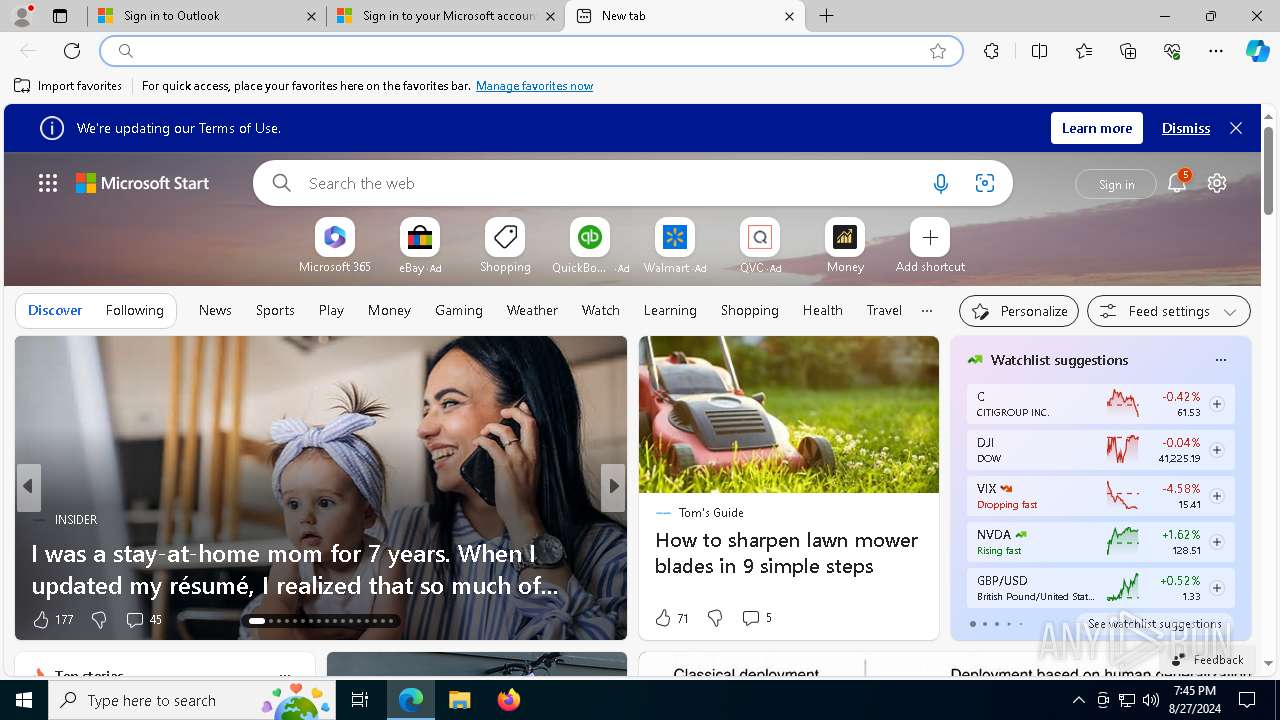Open Watchlist suggestions more options
This screenshot has height=720, width=1280.
point(1220,360)
